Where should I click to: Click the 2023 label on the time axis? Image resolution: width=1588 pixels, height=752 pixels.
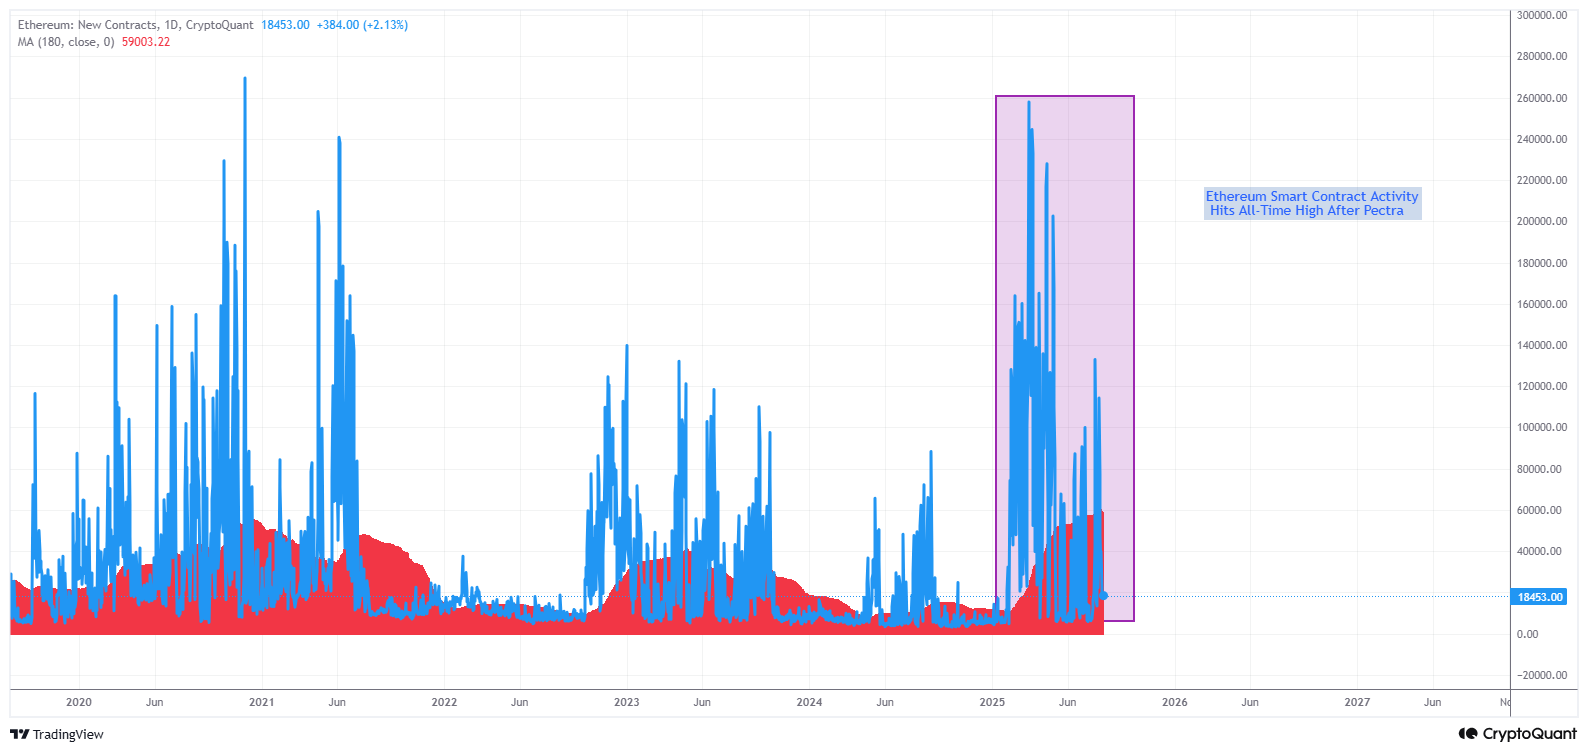coord(626,702)
